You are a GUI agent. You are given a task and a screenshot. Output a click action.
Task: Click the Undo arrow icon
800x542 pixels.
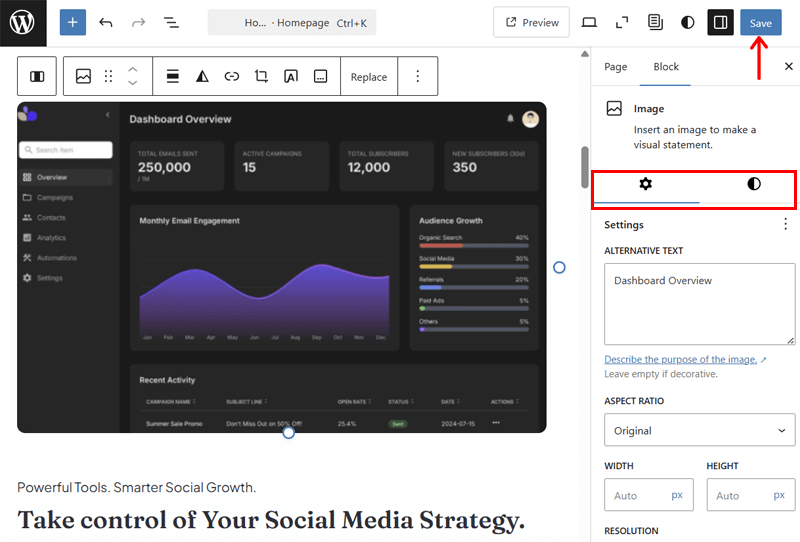(106, 22)
